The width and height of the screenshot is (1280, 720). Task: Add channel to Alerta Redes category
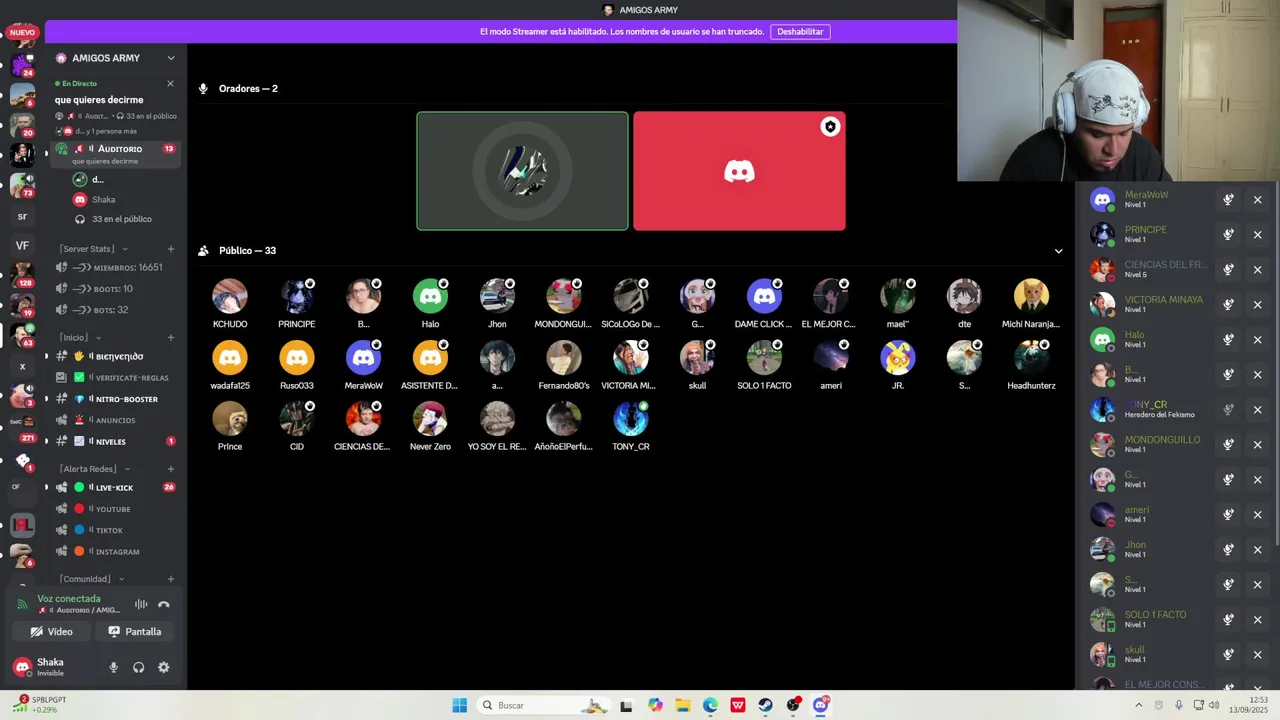point(171,469)
